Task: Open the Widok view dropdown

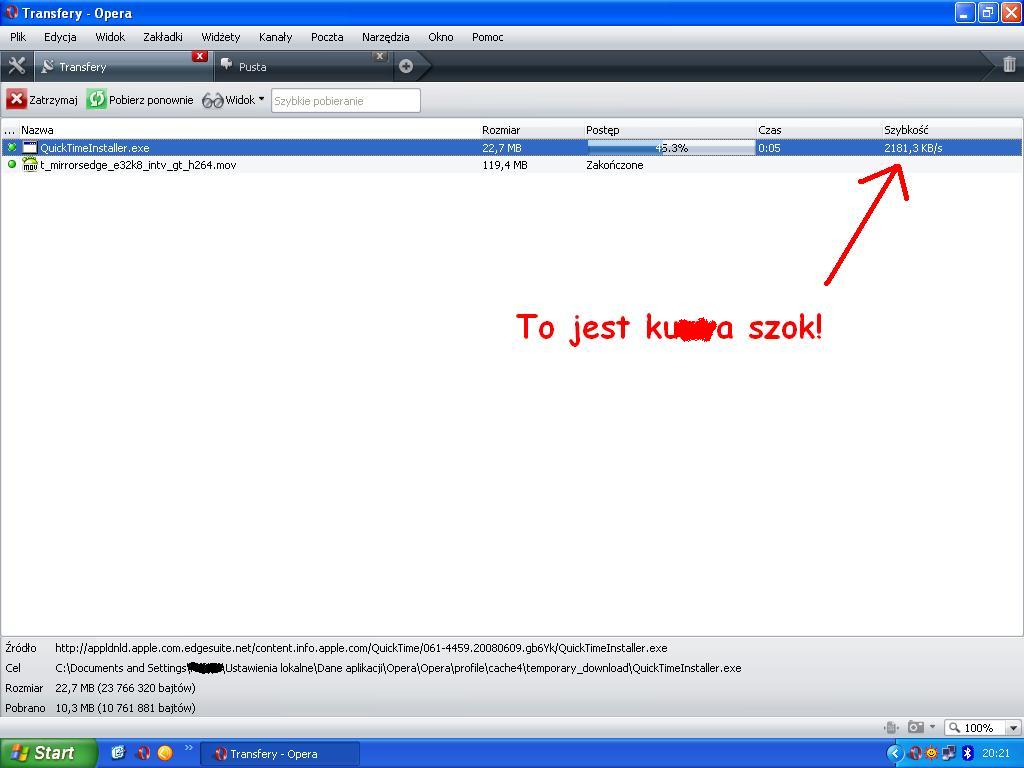Action: pos(234,100)
